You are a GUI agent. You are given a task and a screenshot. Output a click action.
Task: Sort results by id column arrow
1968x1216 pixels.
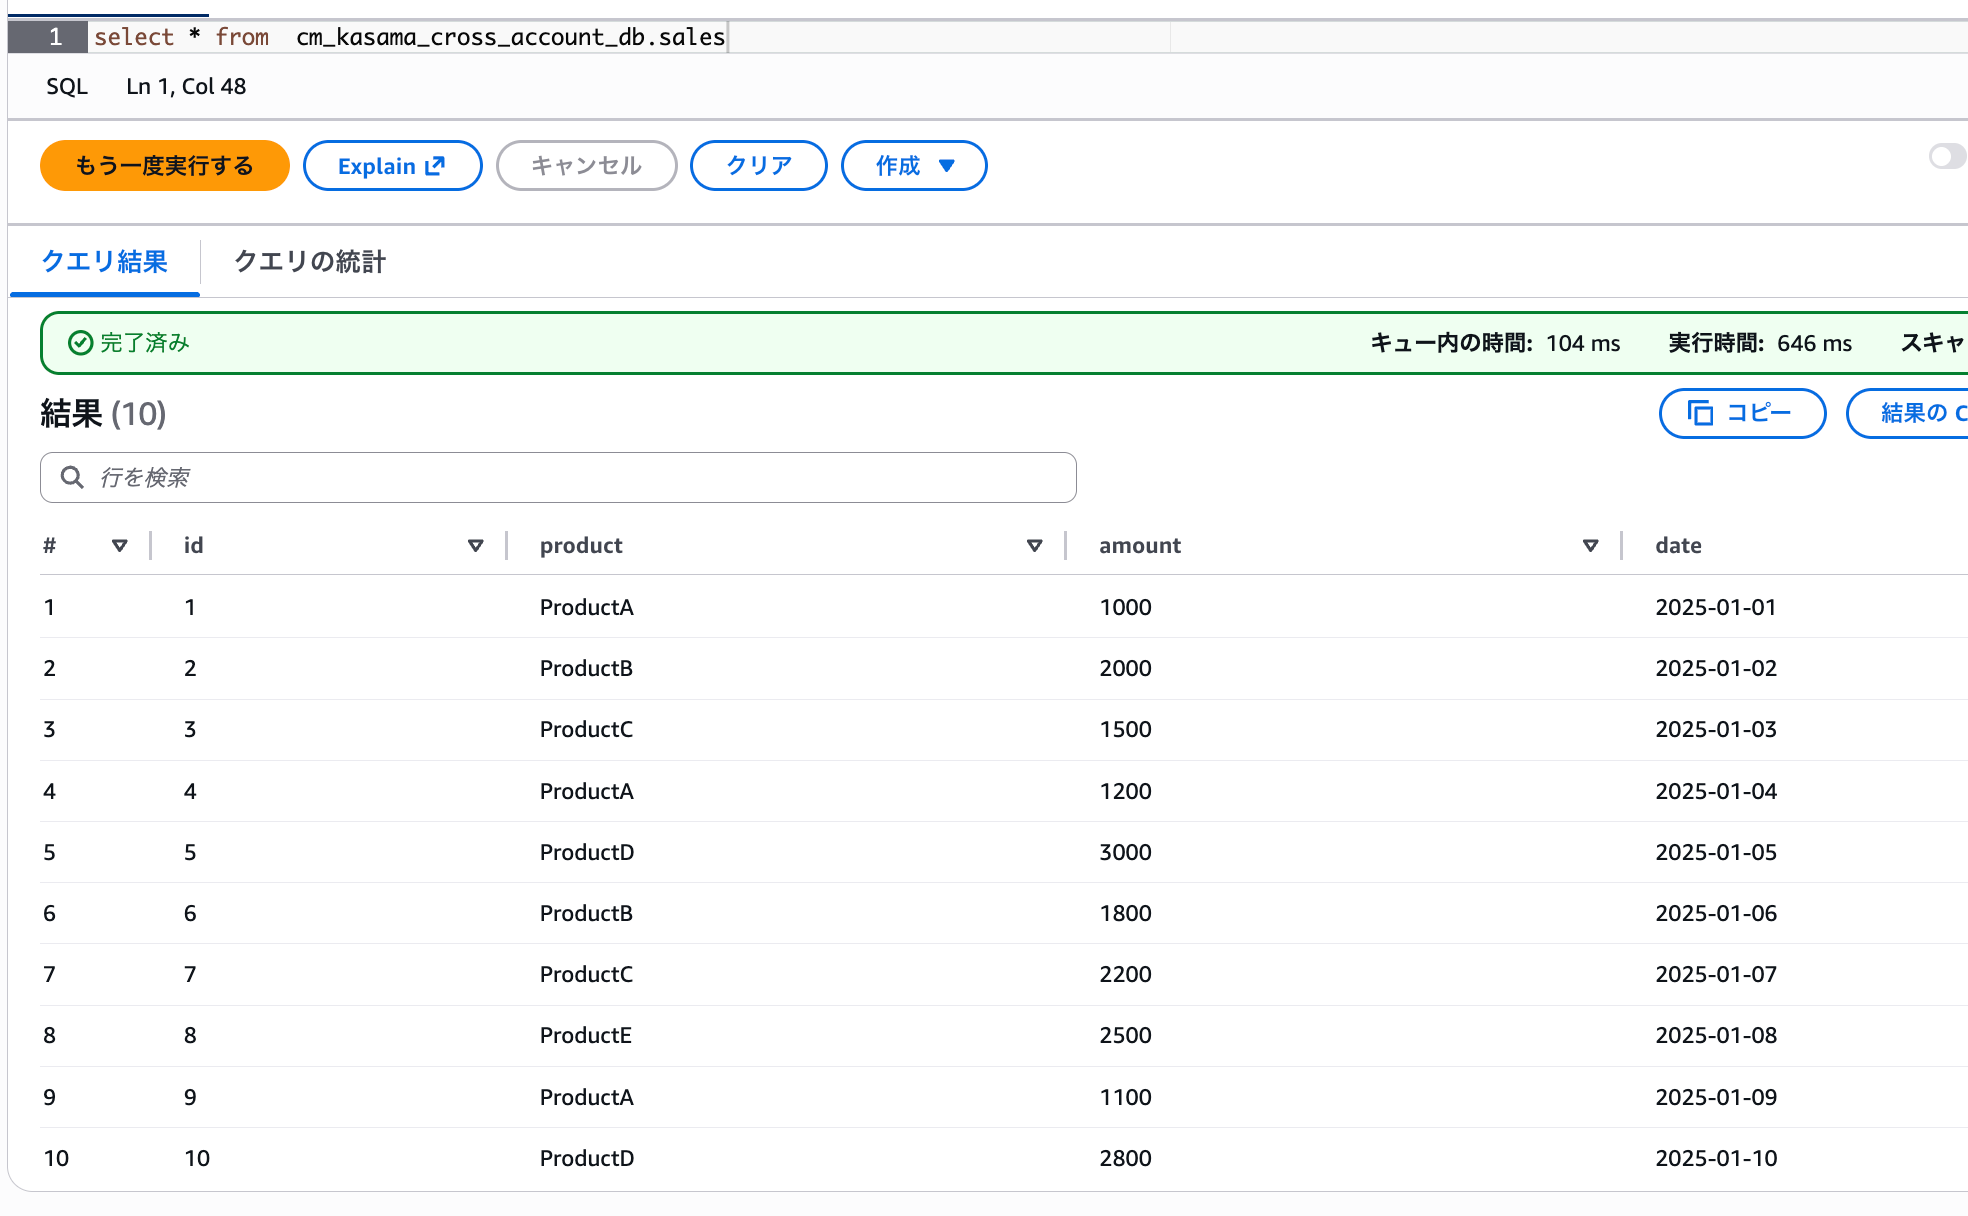tap(476, 545)
